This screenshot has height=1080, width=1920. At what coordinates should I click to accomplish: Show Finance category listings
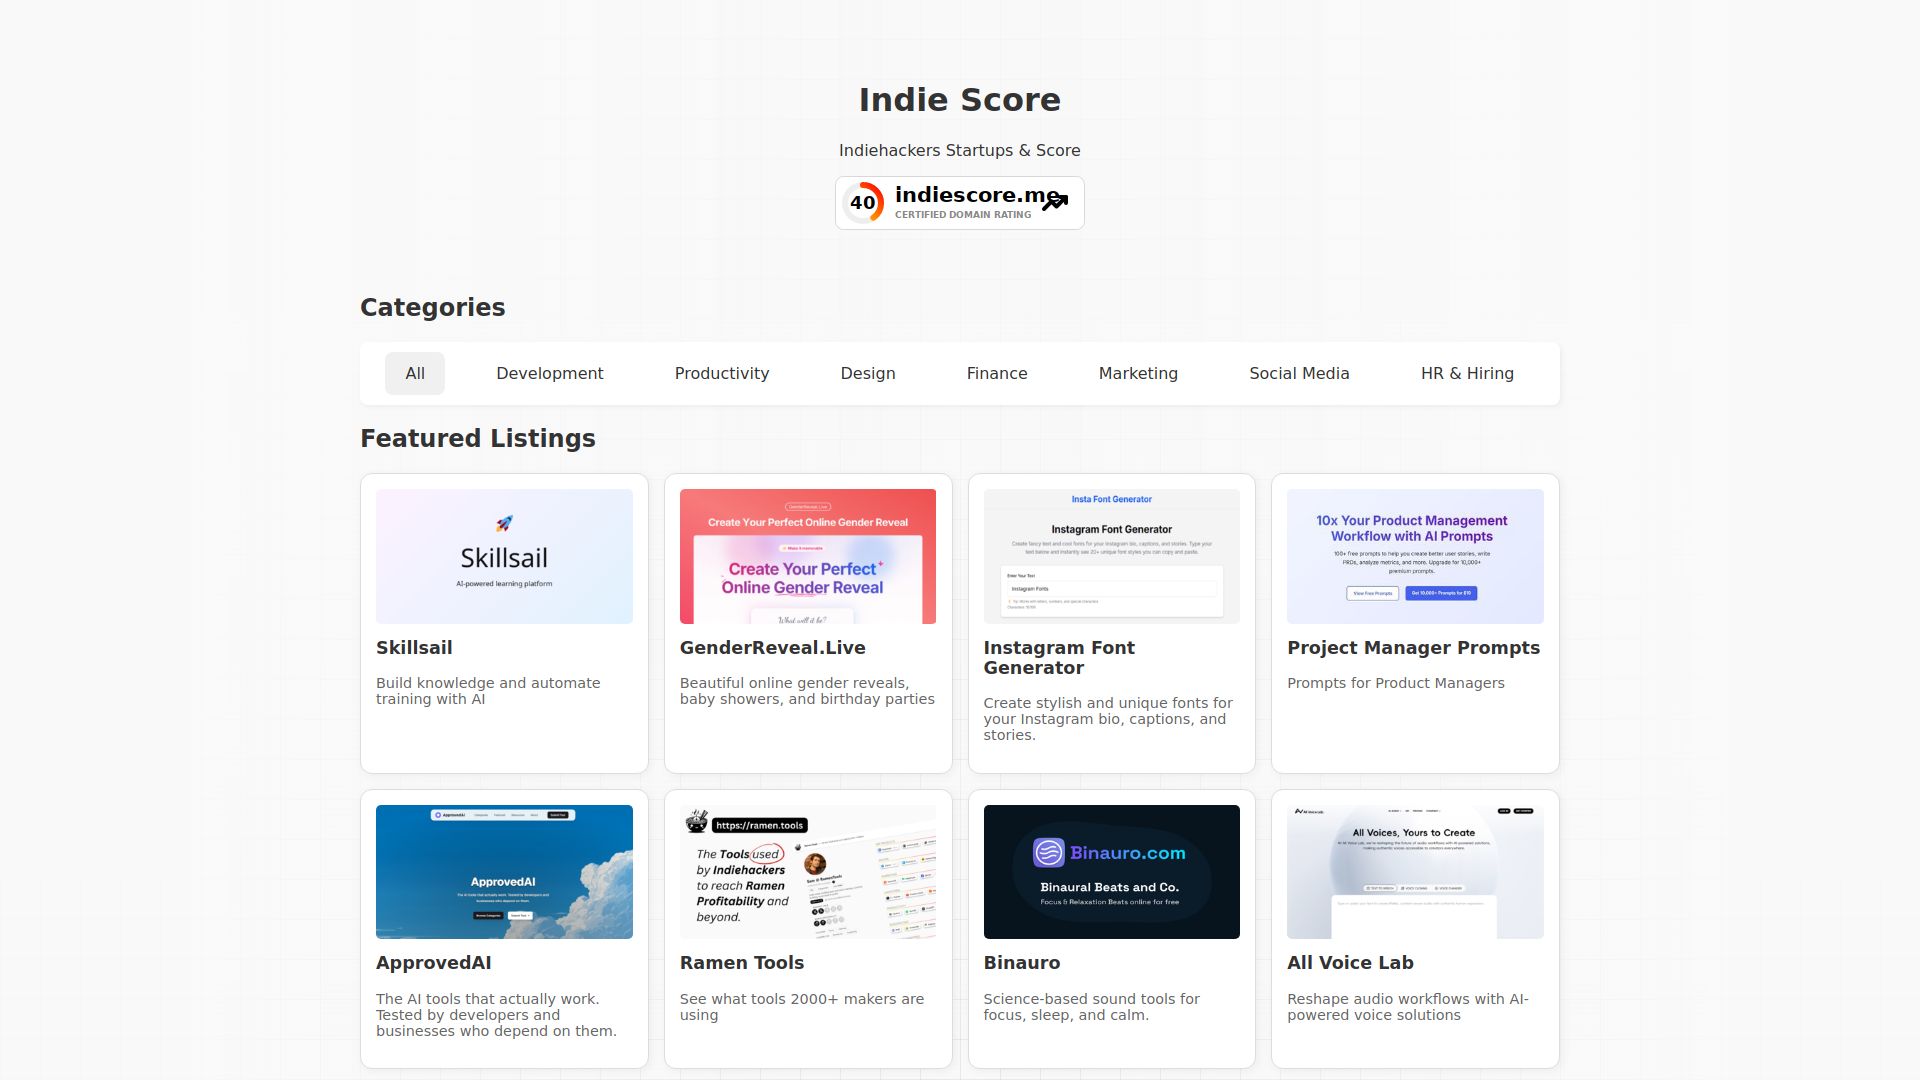click(996, 373)
